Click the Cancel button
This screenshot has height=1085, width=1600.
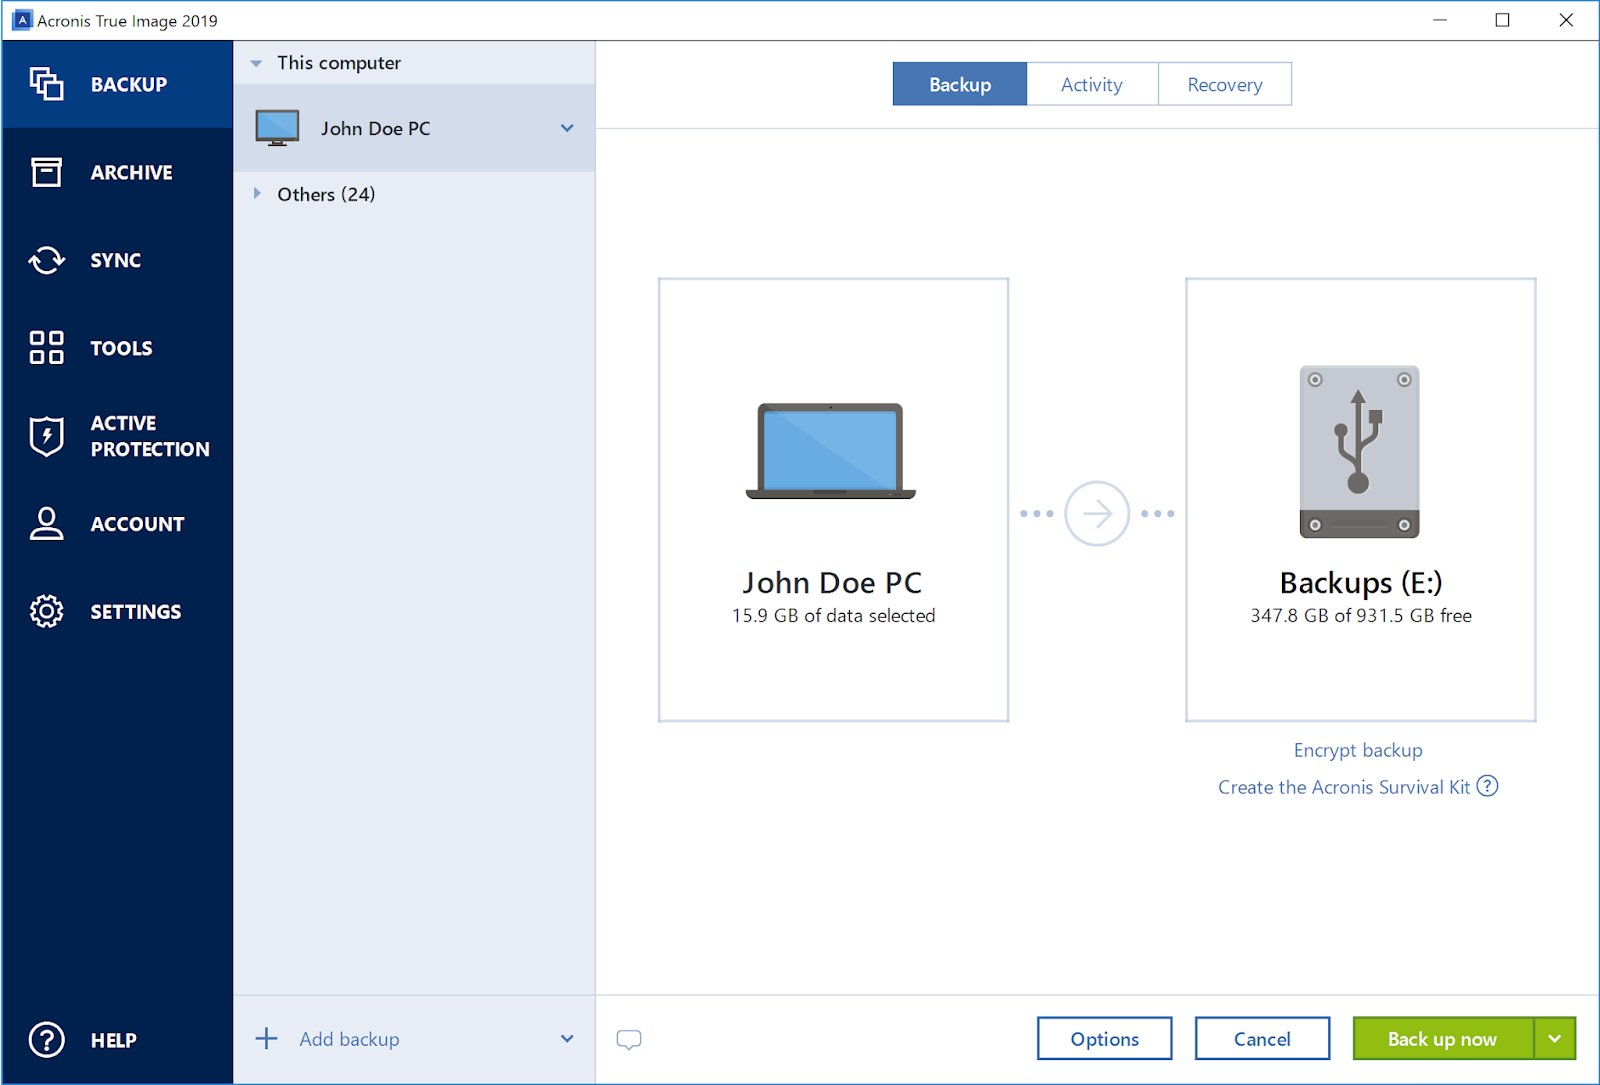pos(1262,1039)
